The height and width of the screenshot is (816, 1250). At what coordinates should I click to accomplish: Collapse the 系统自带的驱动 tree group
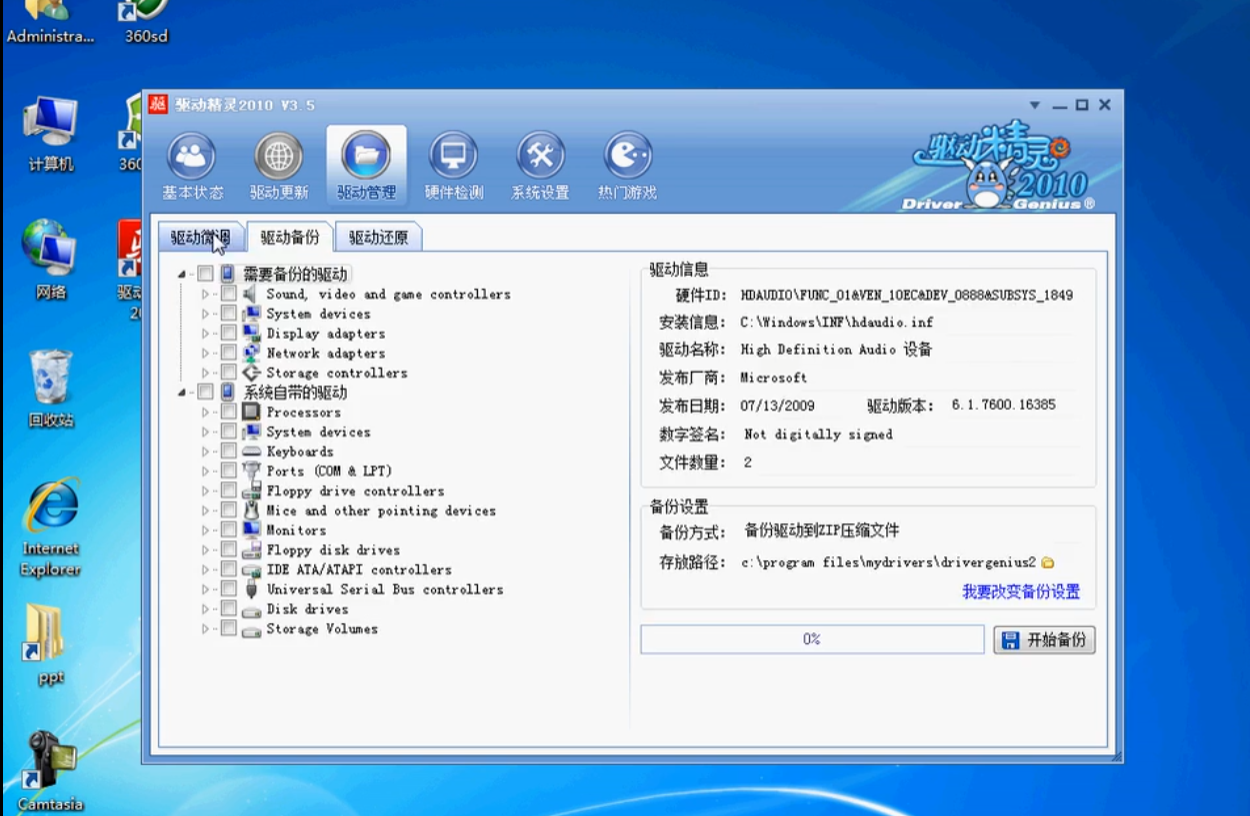pyautogui.click(x=182, y=393)
